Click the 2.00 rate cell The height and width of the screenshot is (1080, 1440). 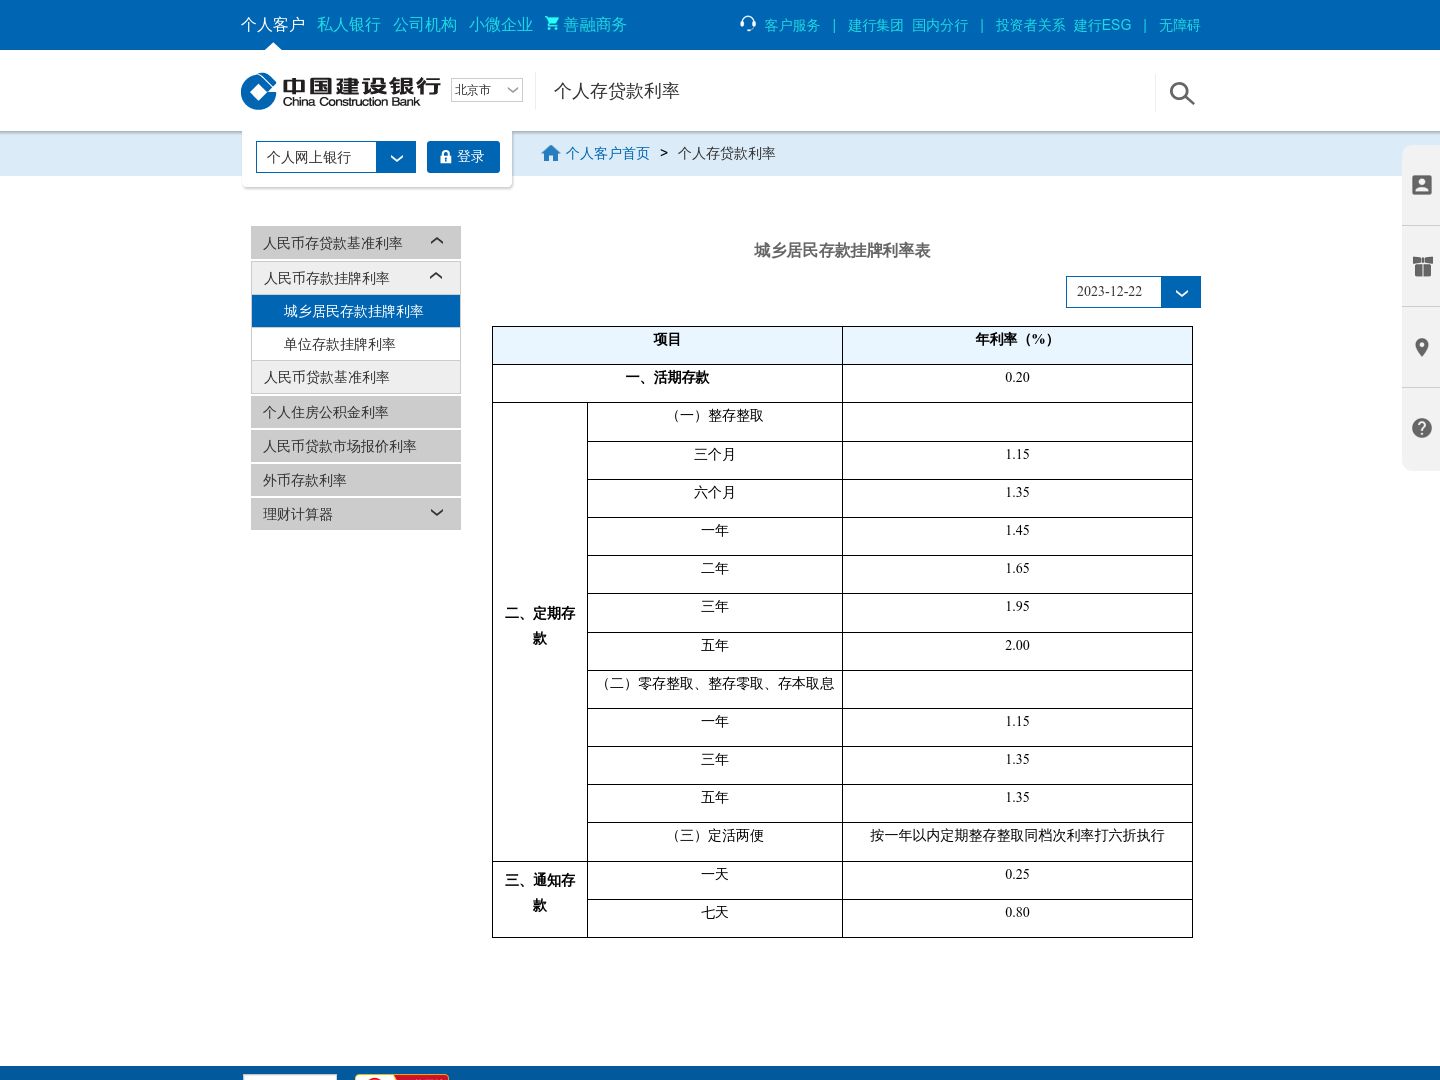pyautogui.click(x=1017, y=651)
